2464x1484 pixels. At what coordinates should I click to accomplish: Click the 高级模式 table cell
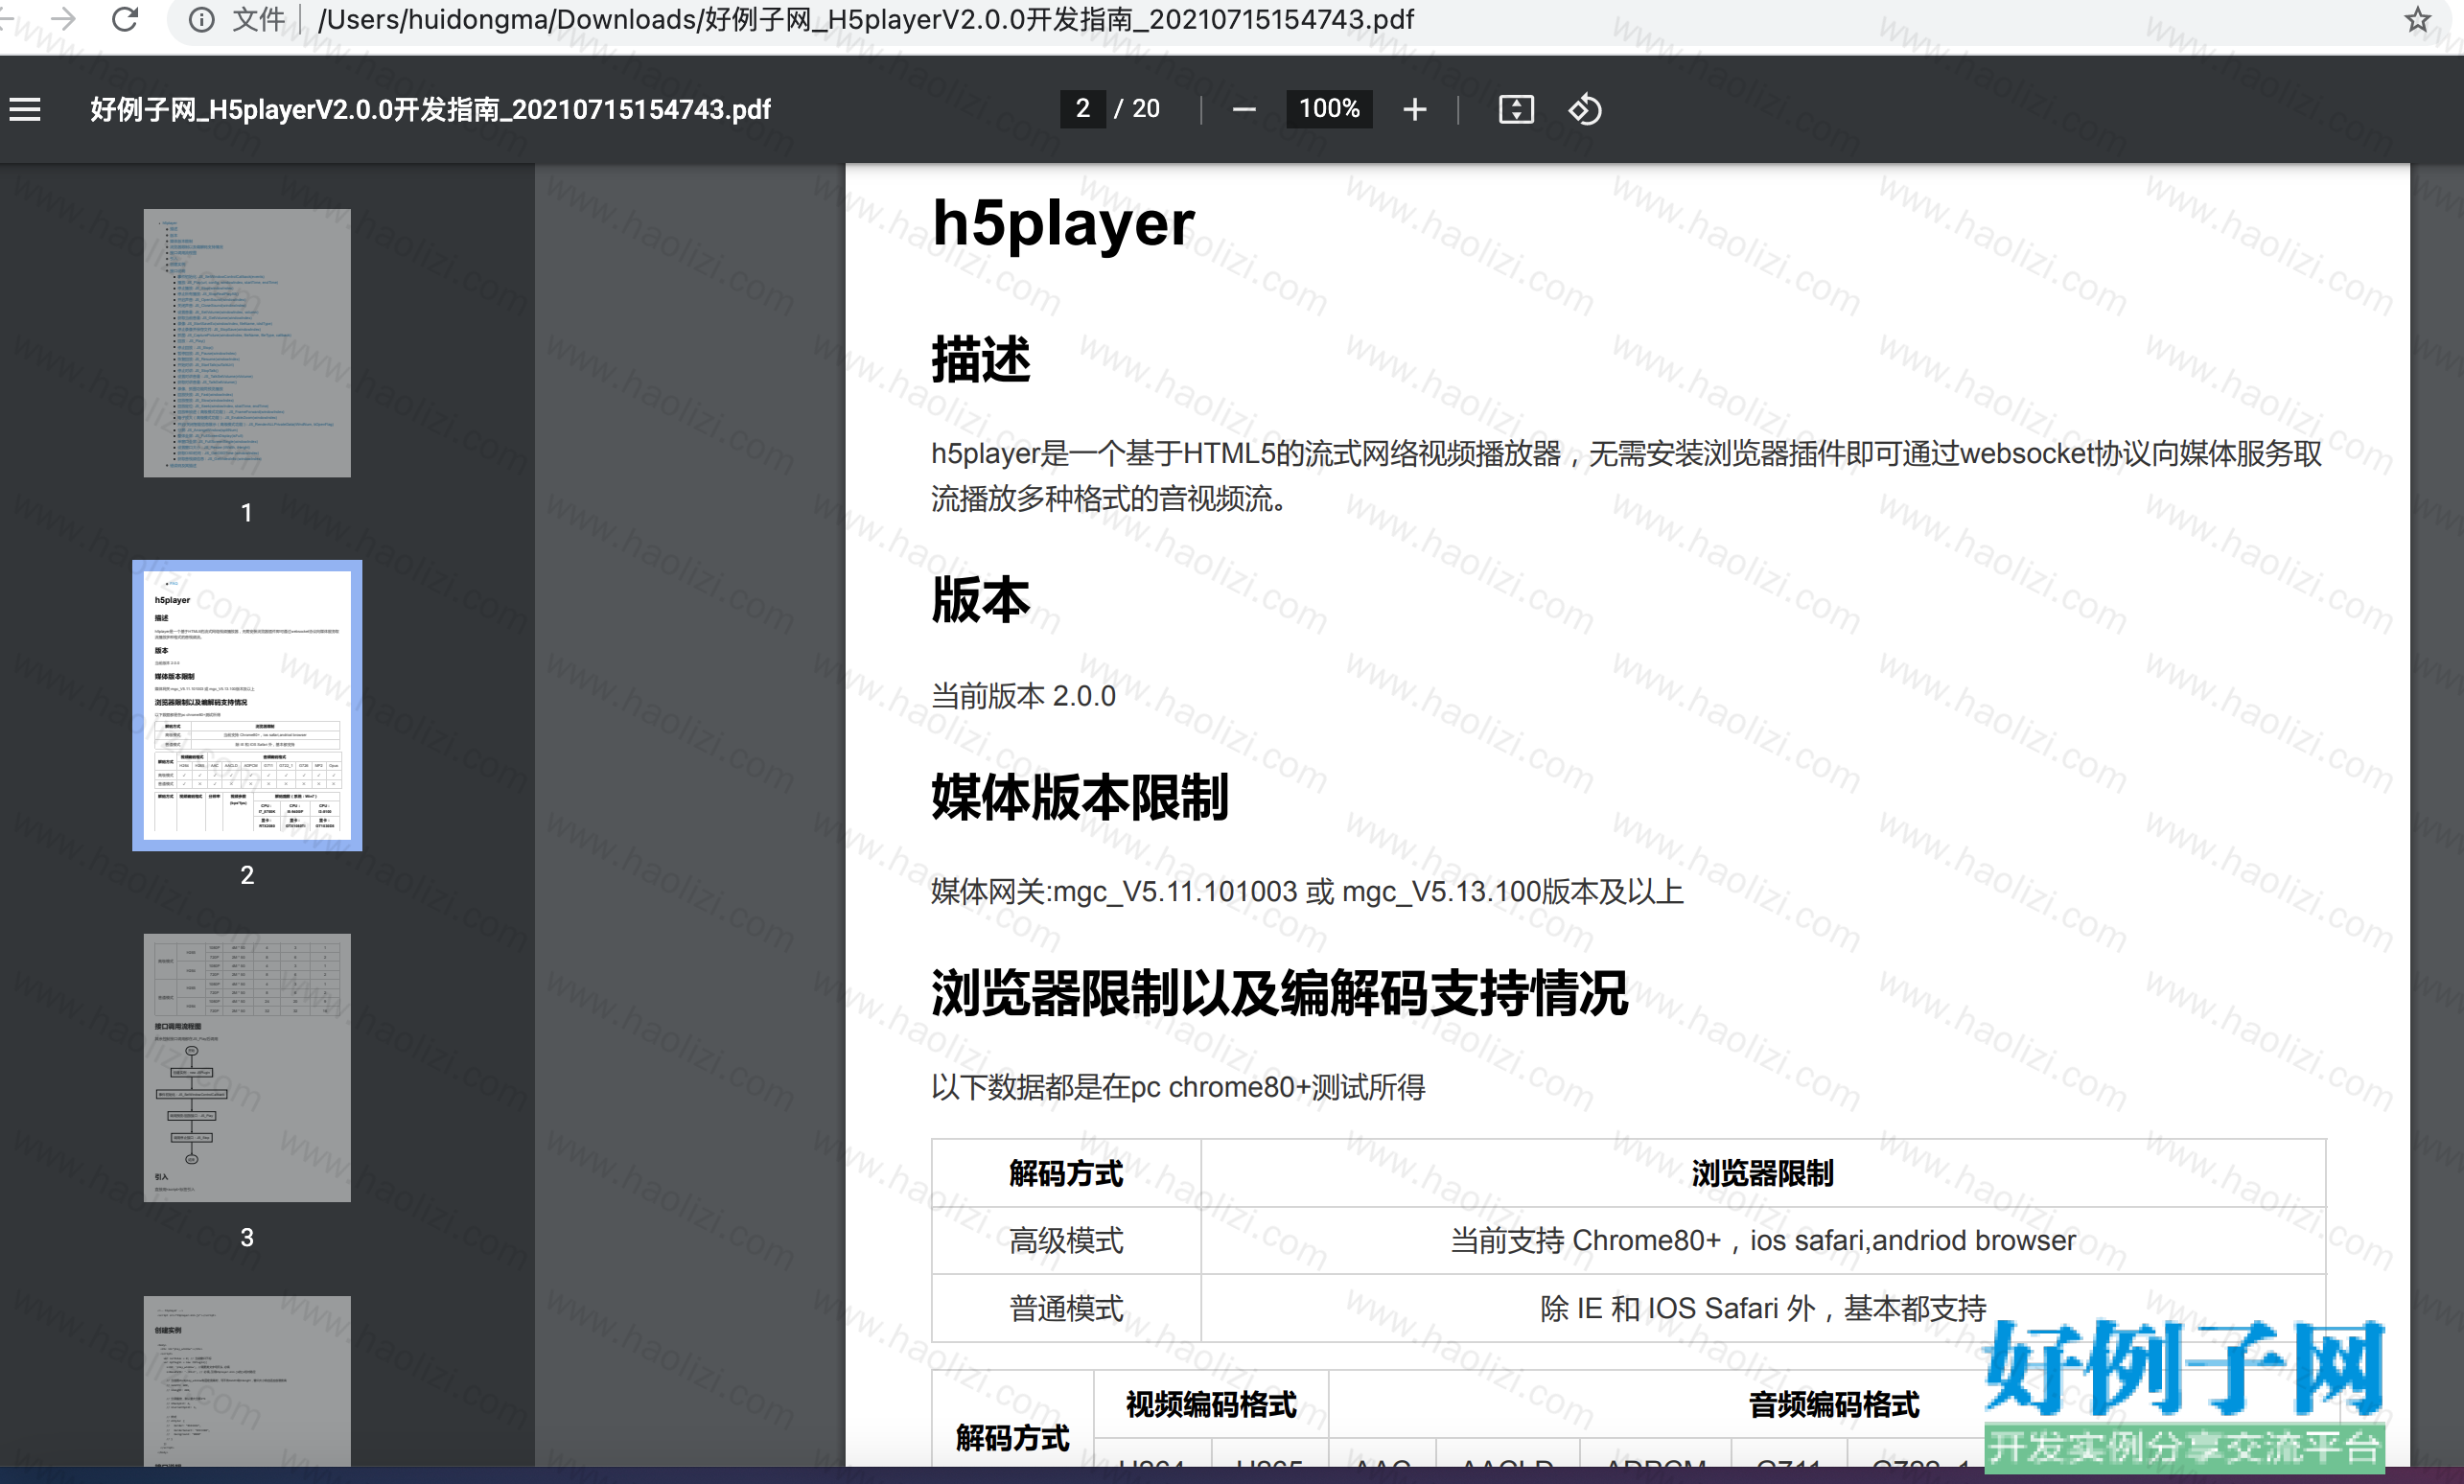(1066, 1240)
